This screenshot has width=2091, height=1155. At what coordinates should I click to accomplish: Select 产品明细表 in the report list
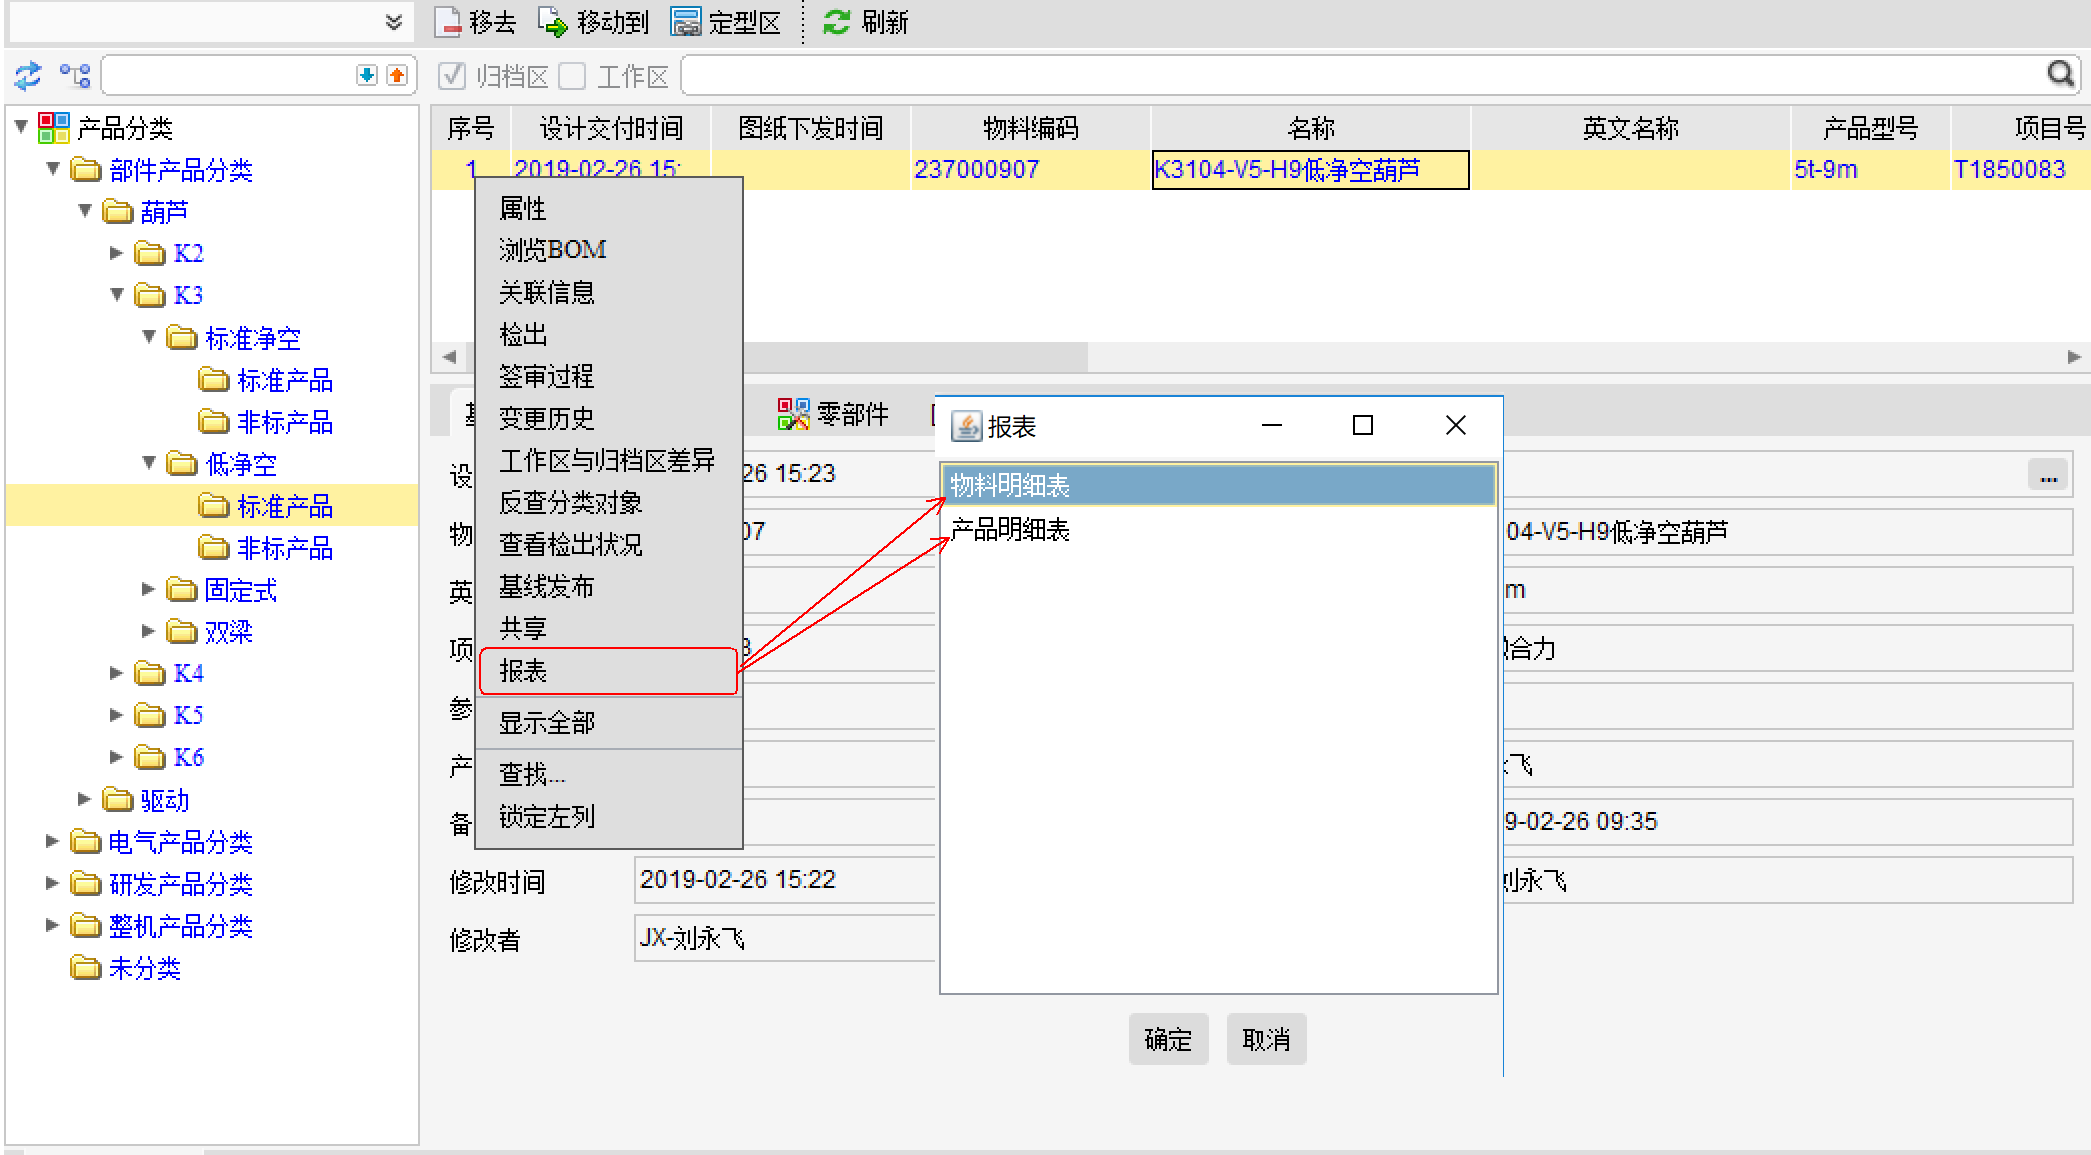click(1010, 530)
